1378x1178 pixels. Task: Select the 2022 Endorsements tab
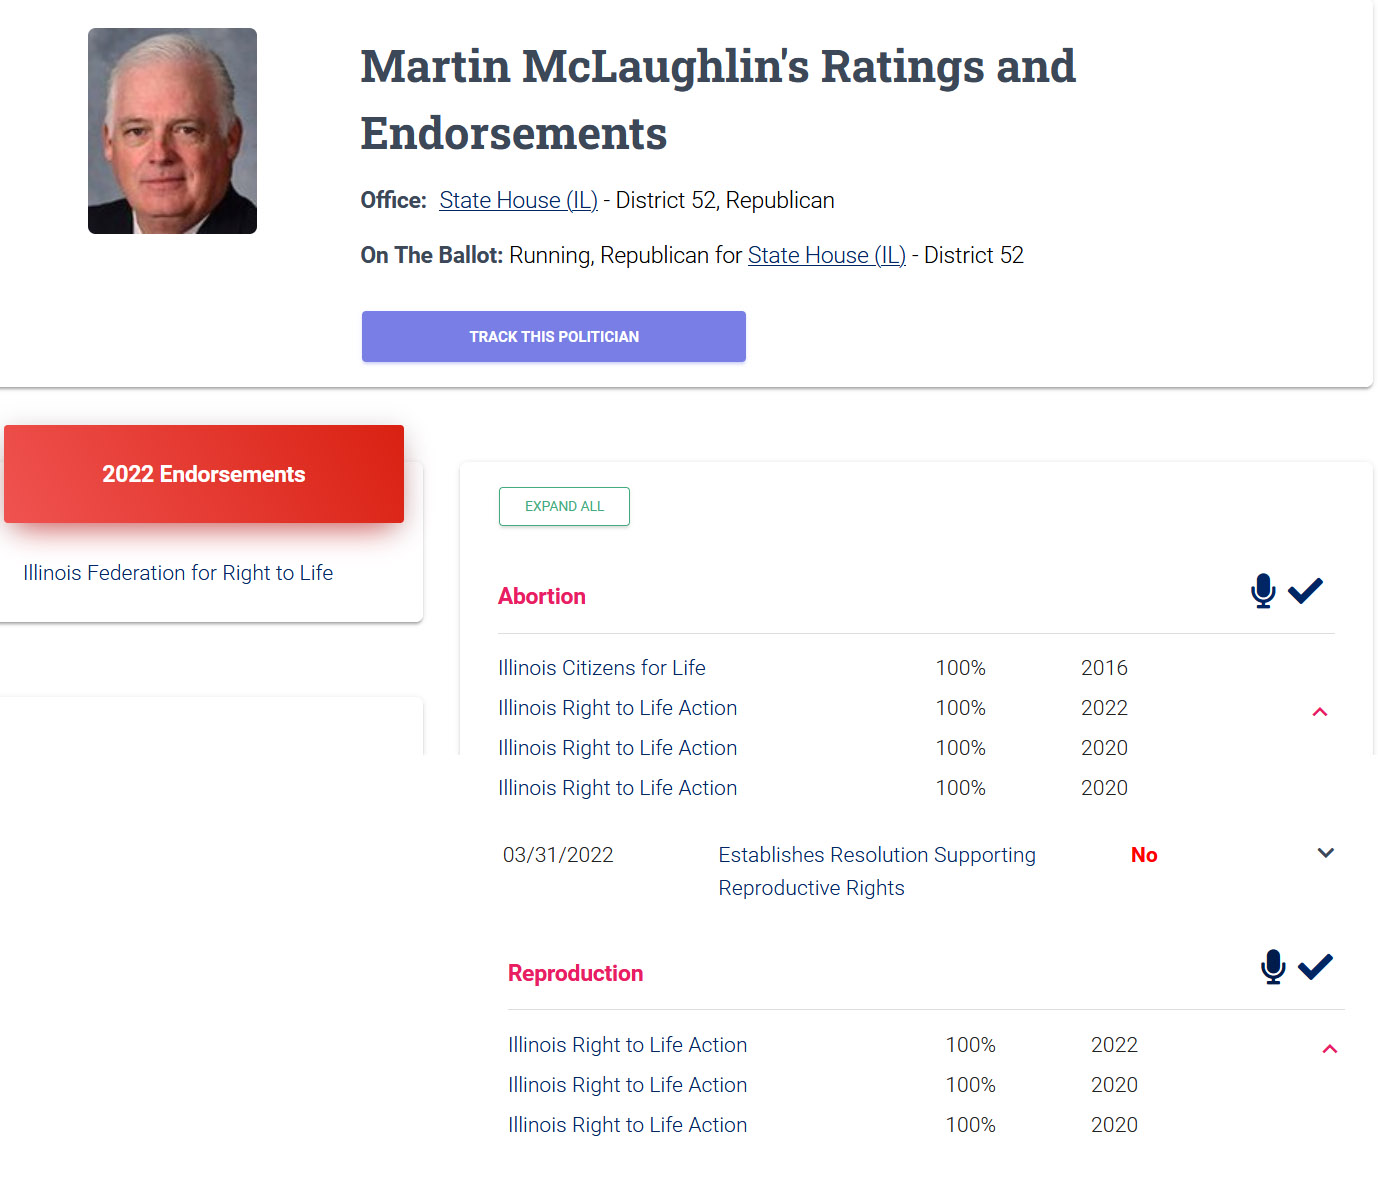(x=204, y=474)
